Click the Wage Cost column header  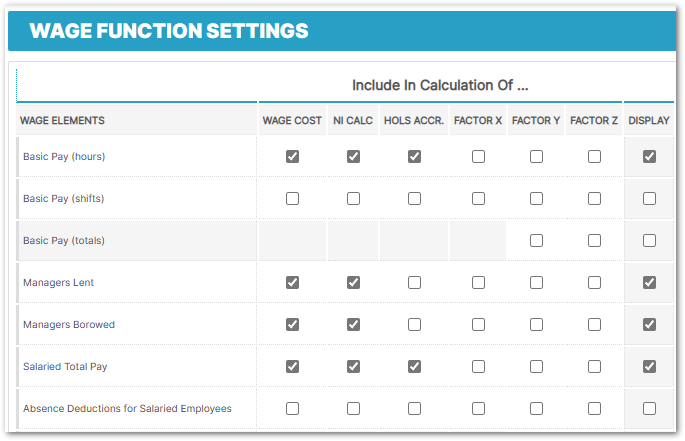pyautogui.click(x=292, y=121)
